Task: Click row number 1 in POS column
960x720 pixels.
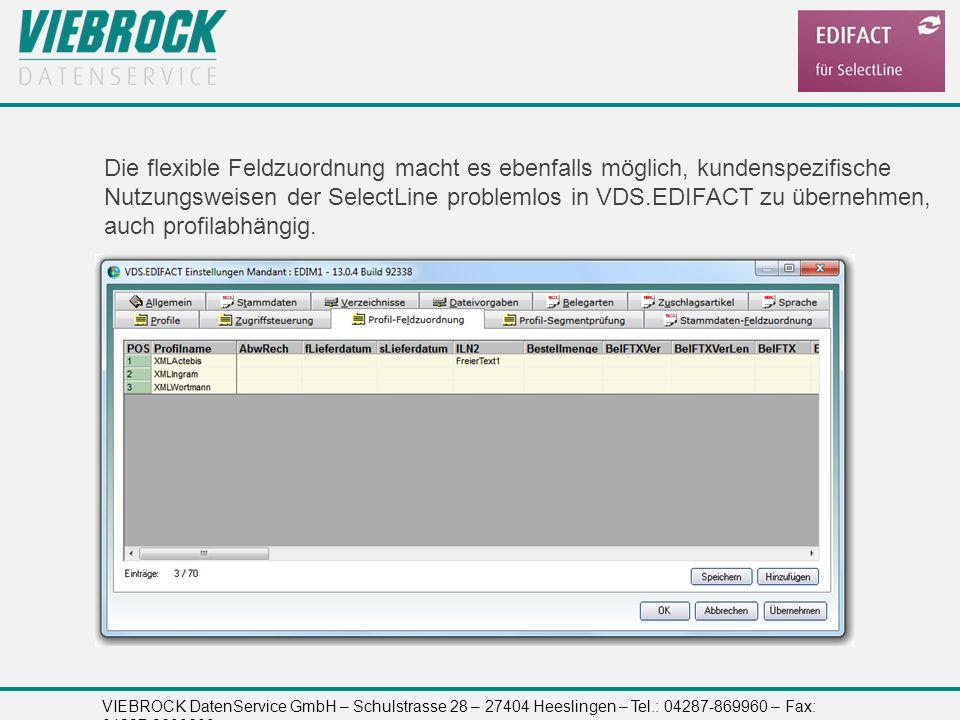Action: click(138, 361)
